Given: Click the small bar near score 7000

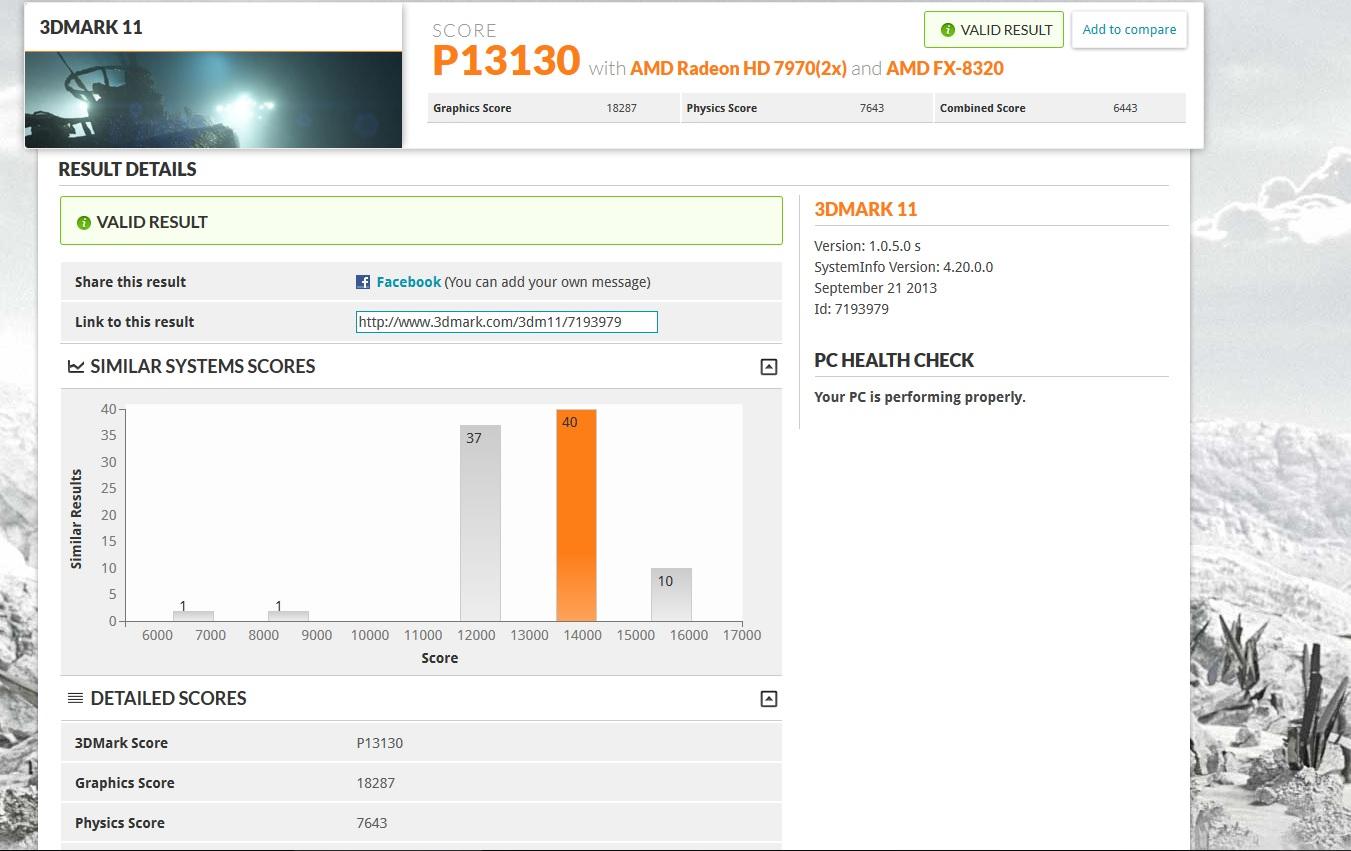Looking at the screenshot, I should [x=193, y=616].
